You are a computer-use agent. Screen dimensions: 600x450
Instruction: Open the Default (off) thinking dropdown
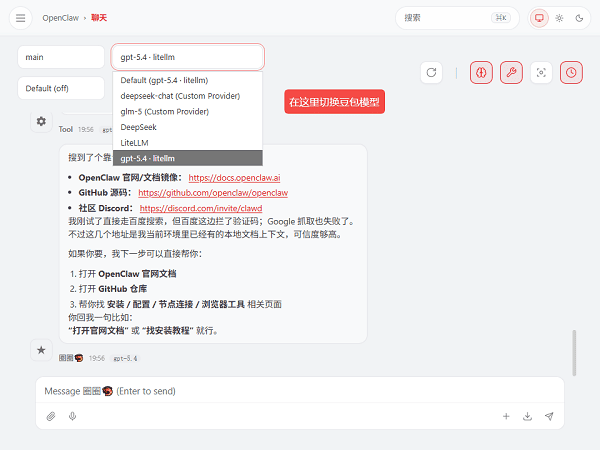pos(61,88)
